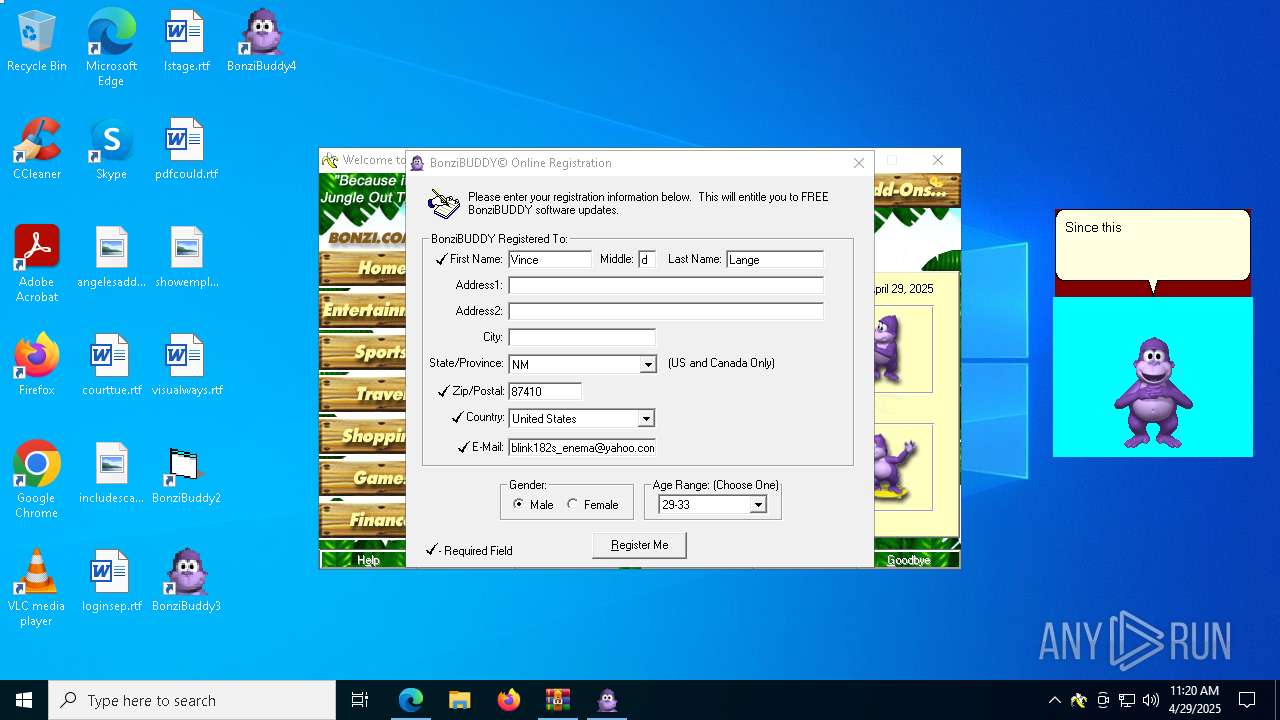Open Task View on the taskbar
Image resolution: width=1280 pixels, height=720 pixels.
tap(360, 700)
